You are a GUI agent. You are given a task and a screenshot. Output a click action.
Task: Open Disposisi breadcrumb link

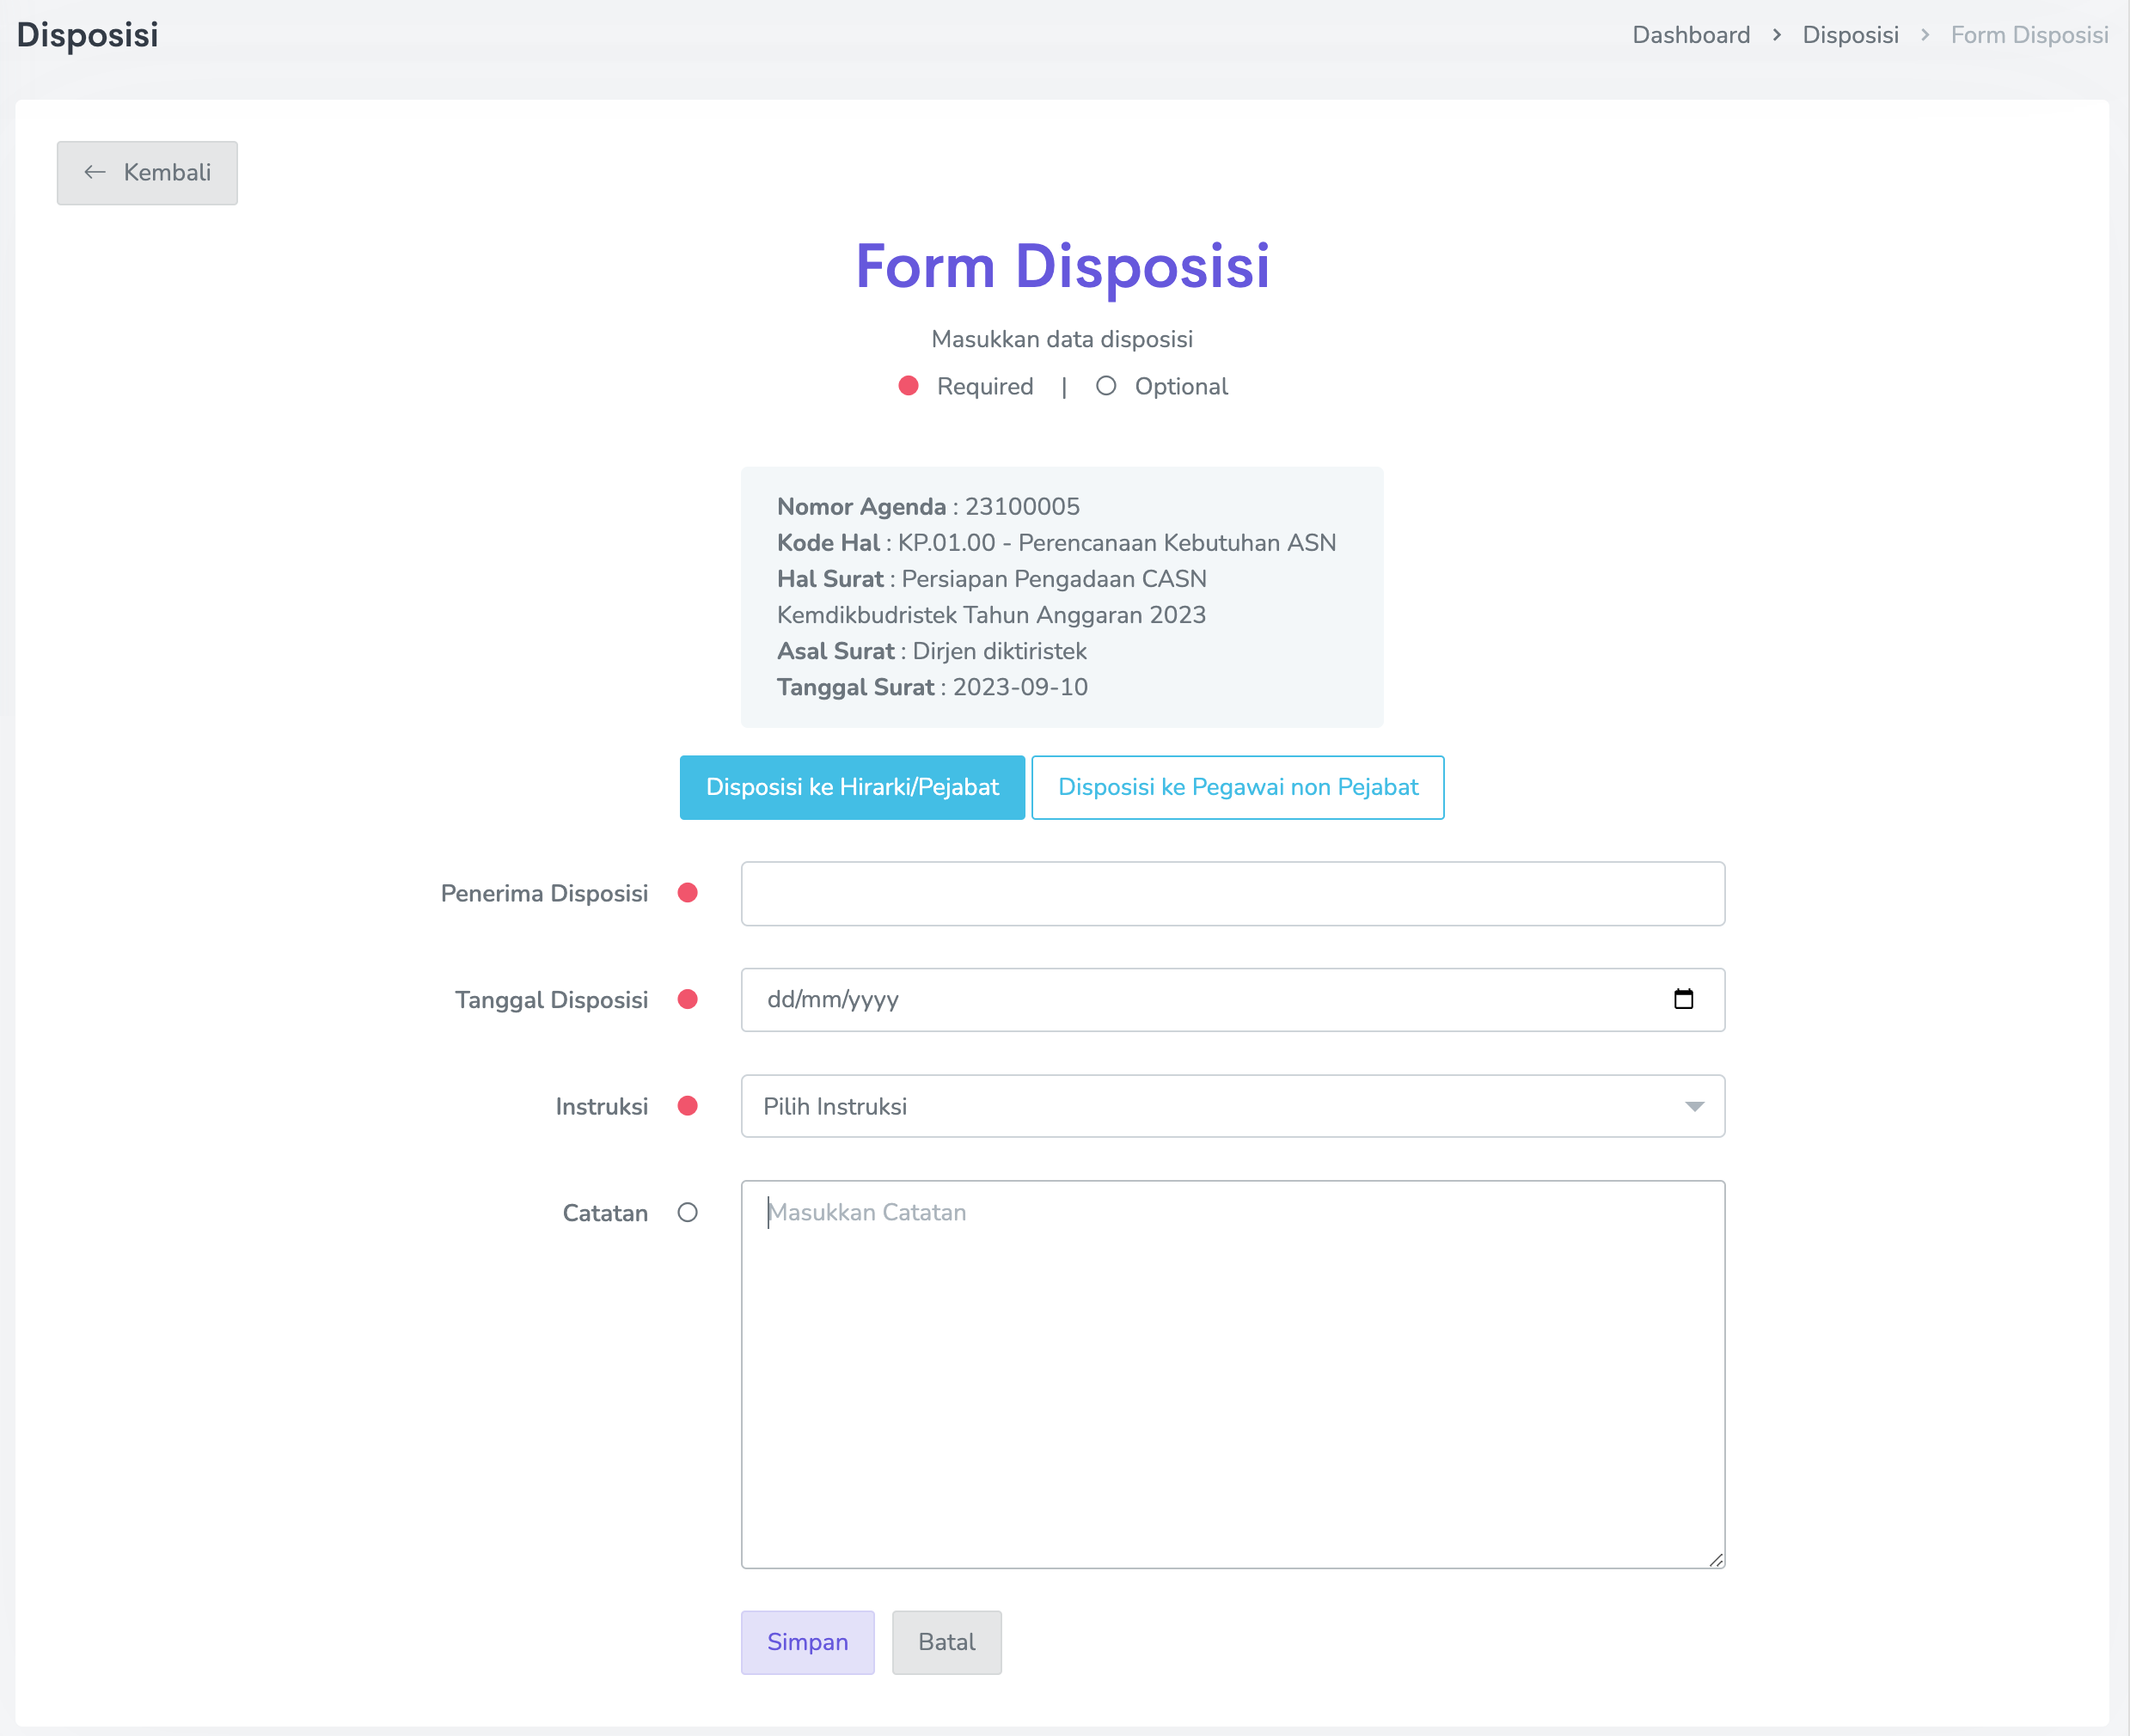tap(1849, 35)
